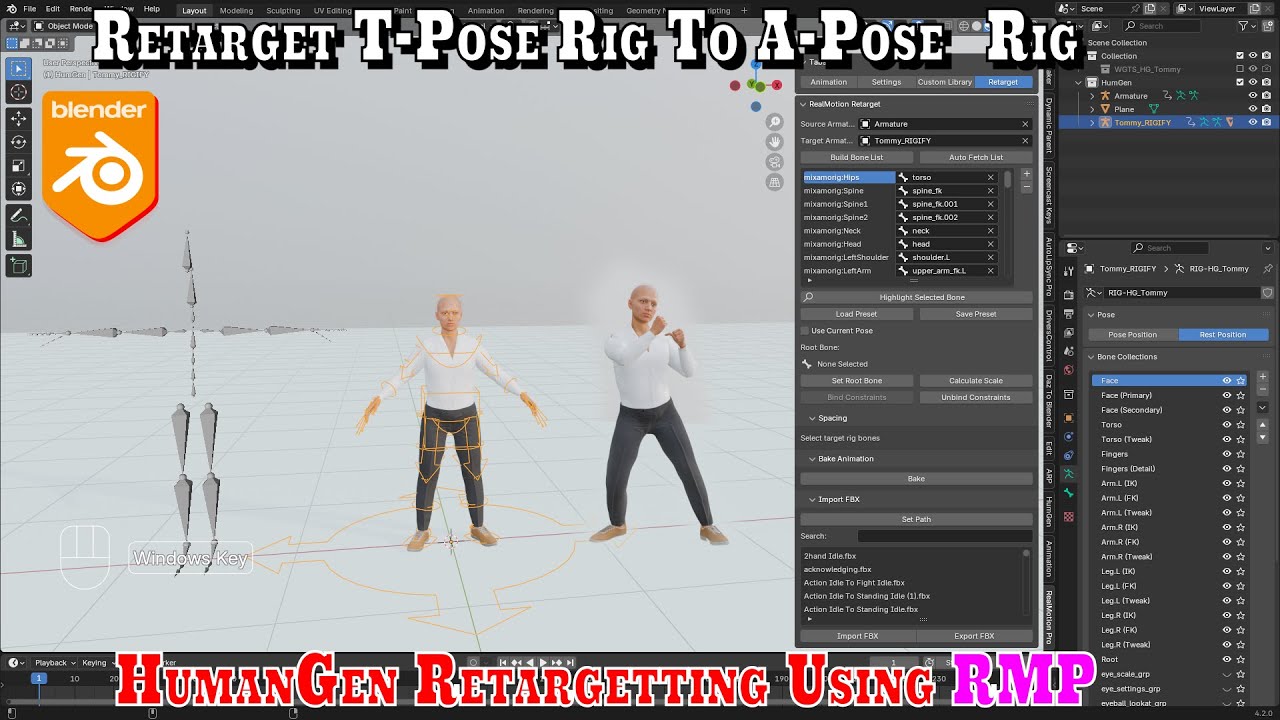The height and width of the screenshot is (720, 1280).
Task: Expand Tommy_RIGIFY in the outliner
Action: tap(1092, 122)
